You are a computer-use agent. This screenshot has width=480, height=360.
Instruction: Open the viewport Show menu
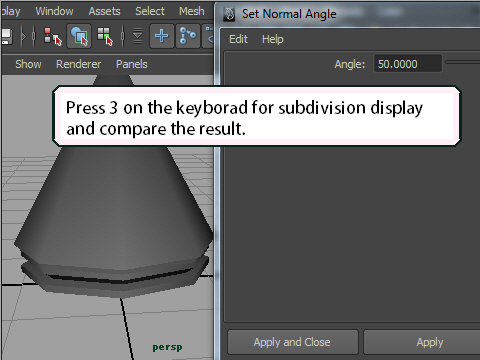(28, 64)
